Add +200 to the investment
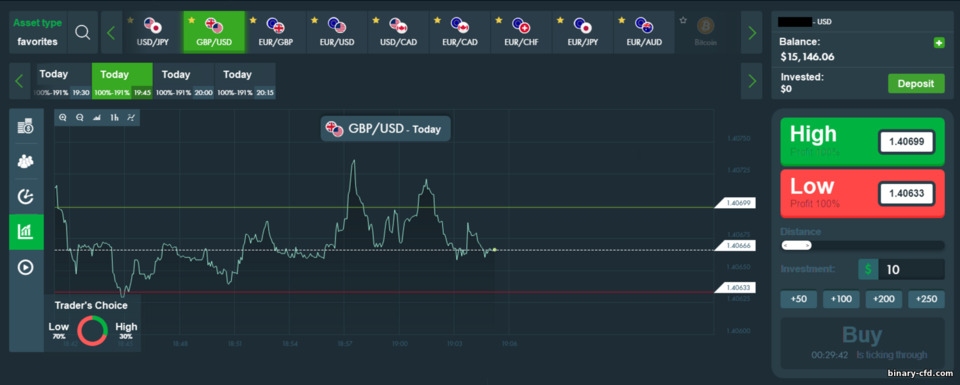Viewport: 960px width, 385px height. 883,299
